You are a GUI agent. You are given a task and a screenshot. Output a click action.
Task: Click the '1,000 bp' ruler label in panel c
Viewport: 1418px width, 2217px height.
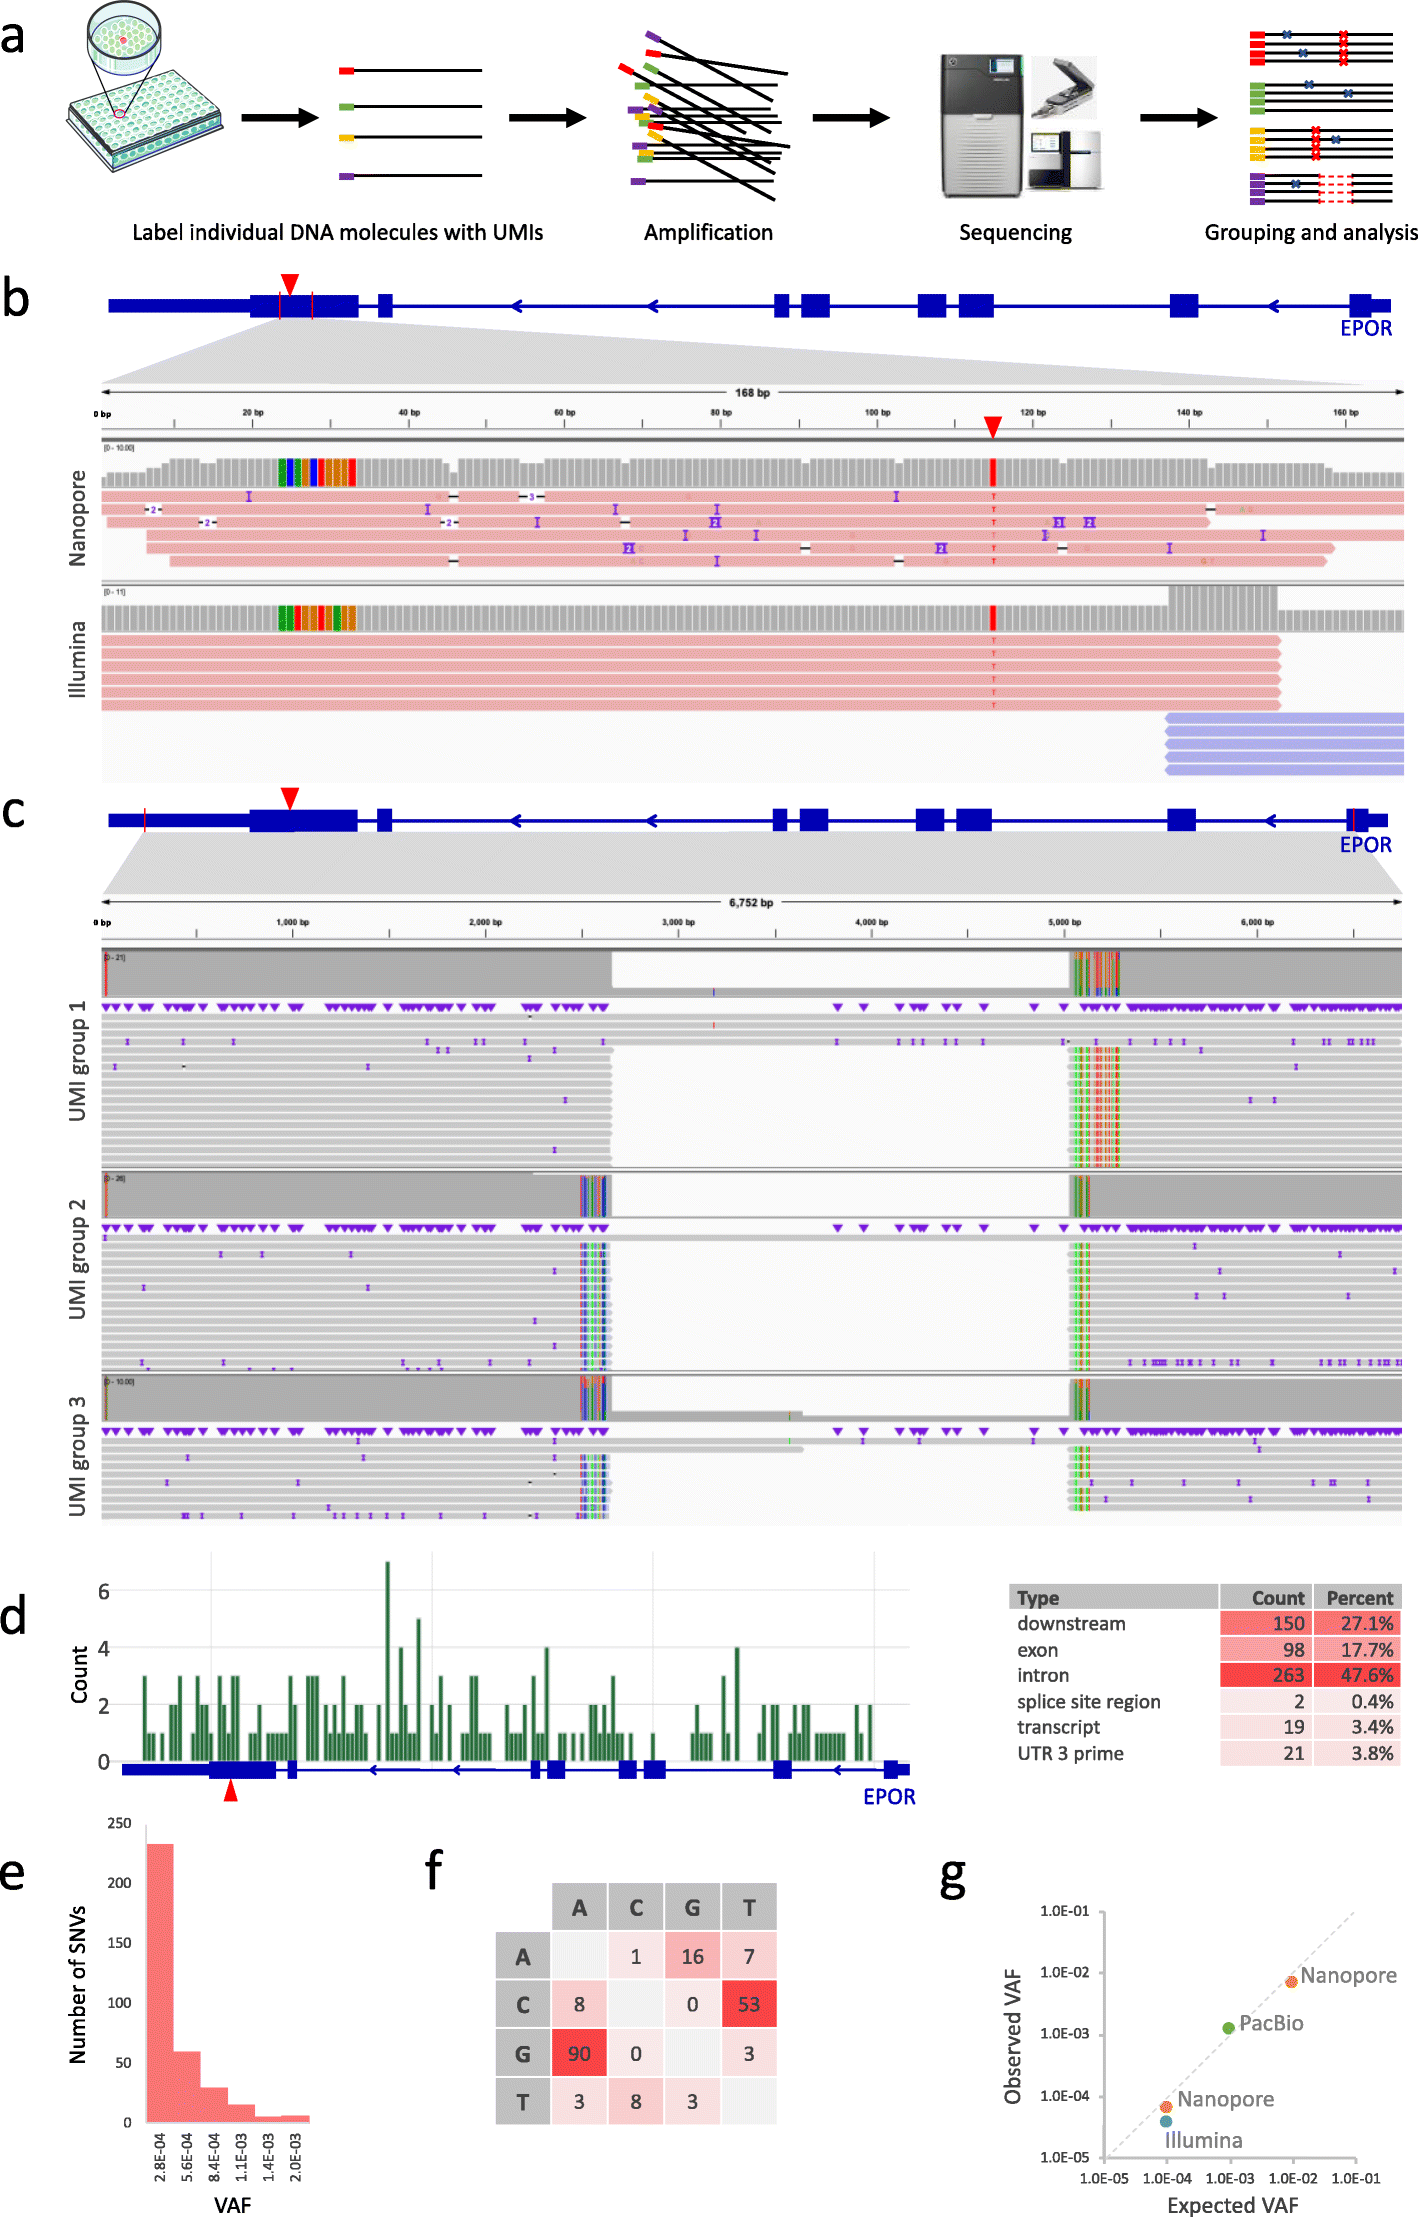click(x=292, y=922)
